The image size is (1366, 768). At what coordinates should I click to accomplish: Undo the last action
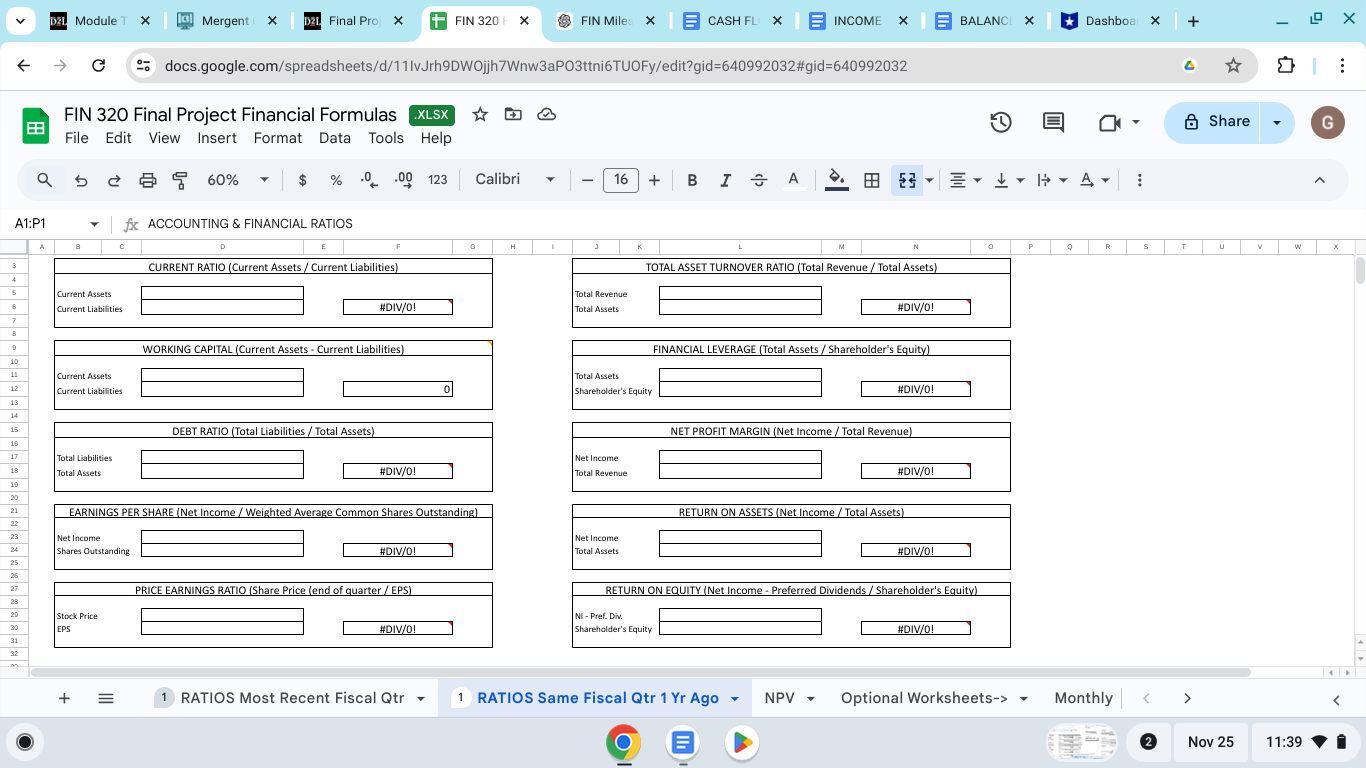point(81,180)
